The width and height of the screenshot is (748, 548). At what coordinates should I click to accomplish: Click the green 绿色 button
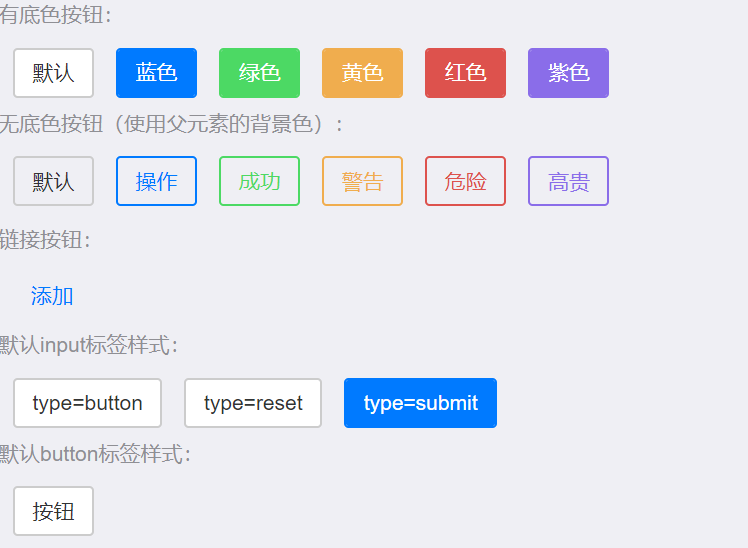pyautogui.click(x=260, y=73)
